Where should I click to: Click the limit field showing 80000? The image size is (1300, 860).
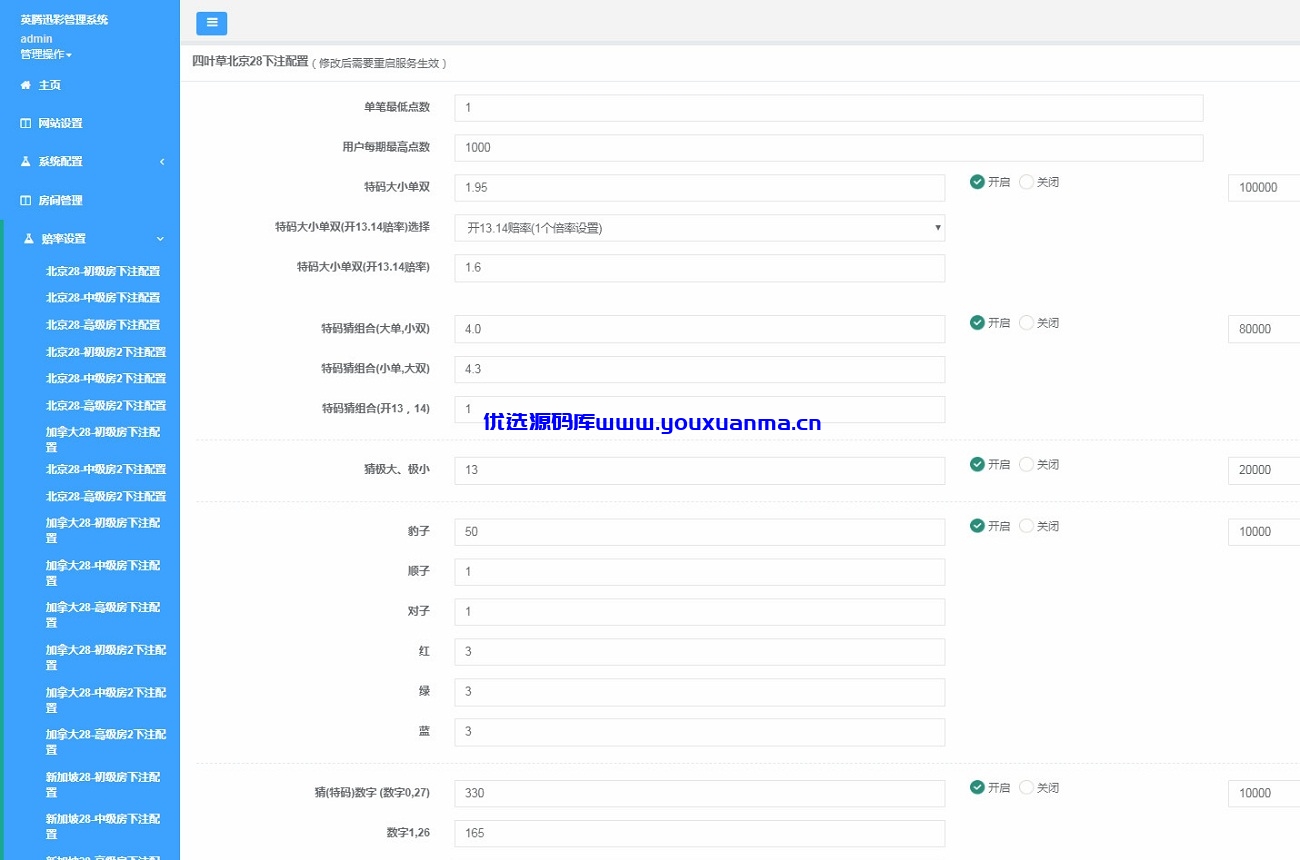tap(1264, 329)
